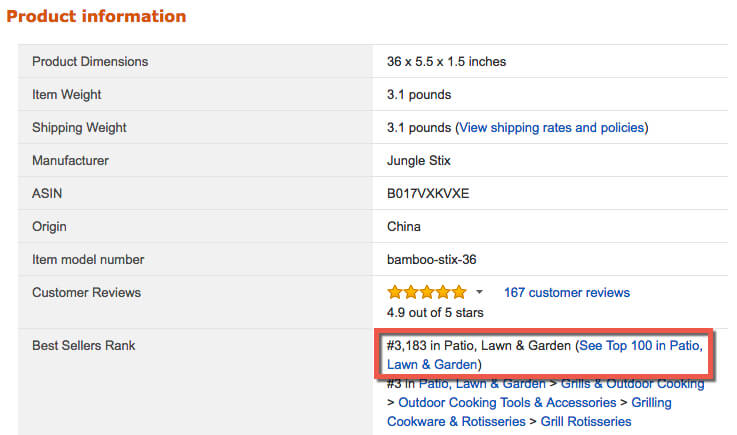The width and height of the screenshot is (737, 435).
Task: Click the model number bamboo-stix-36
Action: (x=434, y=260)
